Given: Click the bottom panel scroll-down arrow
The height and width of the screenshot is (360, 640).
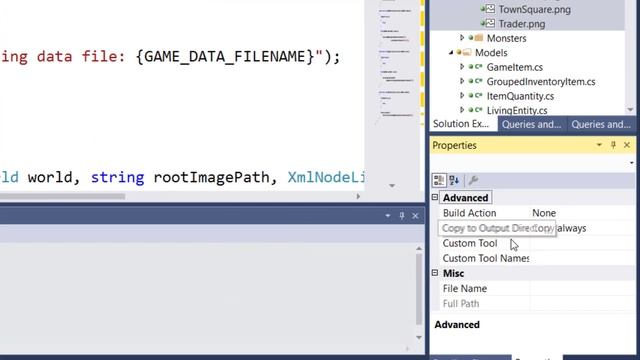Looking at the screenshot, I should point(419,337).
